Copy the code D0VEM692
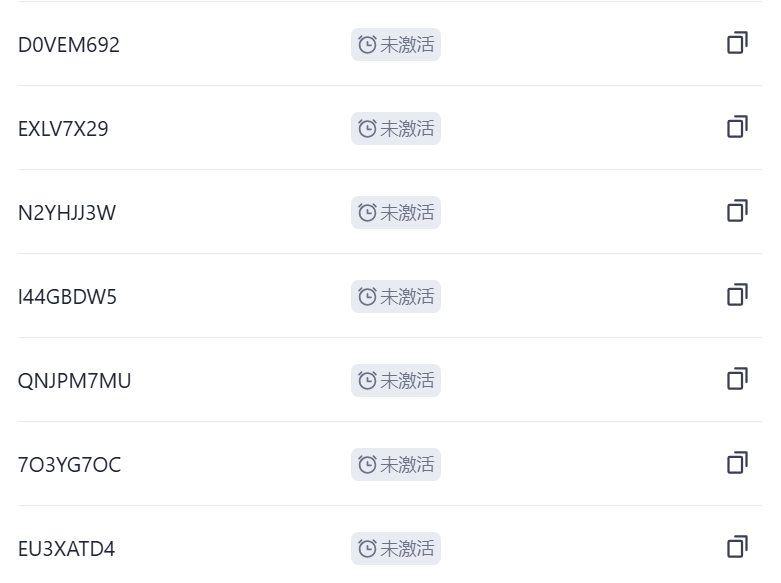781x583 pixels. 737,43
